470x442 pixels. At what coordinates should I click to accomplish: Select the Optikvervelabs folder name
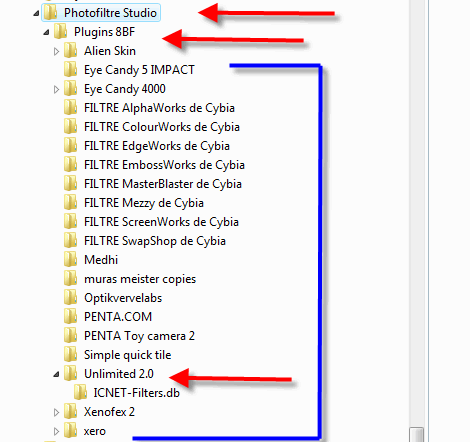123,298
